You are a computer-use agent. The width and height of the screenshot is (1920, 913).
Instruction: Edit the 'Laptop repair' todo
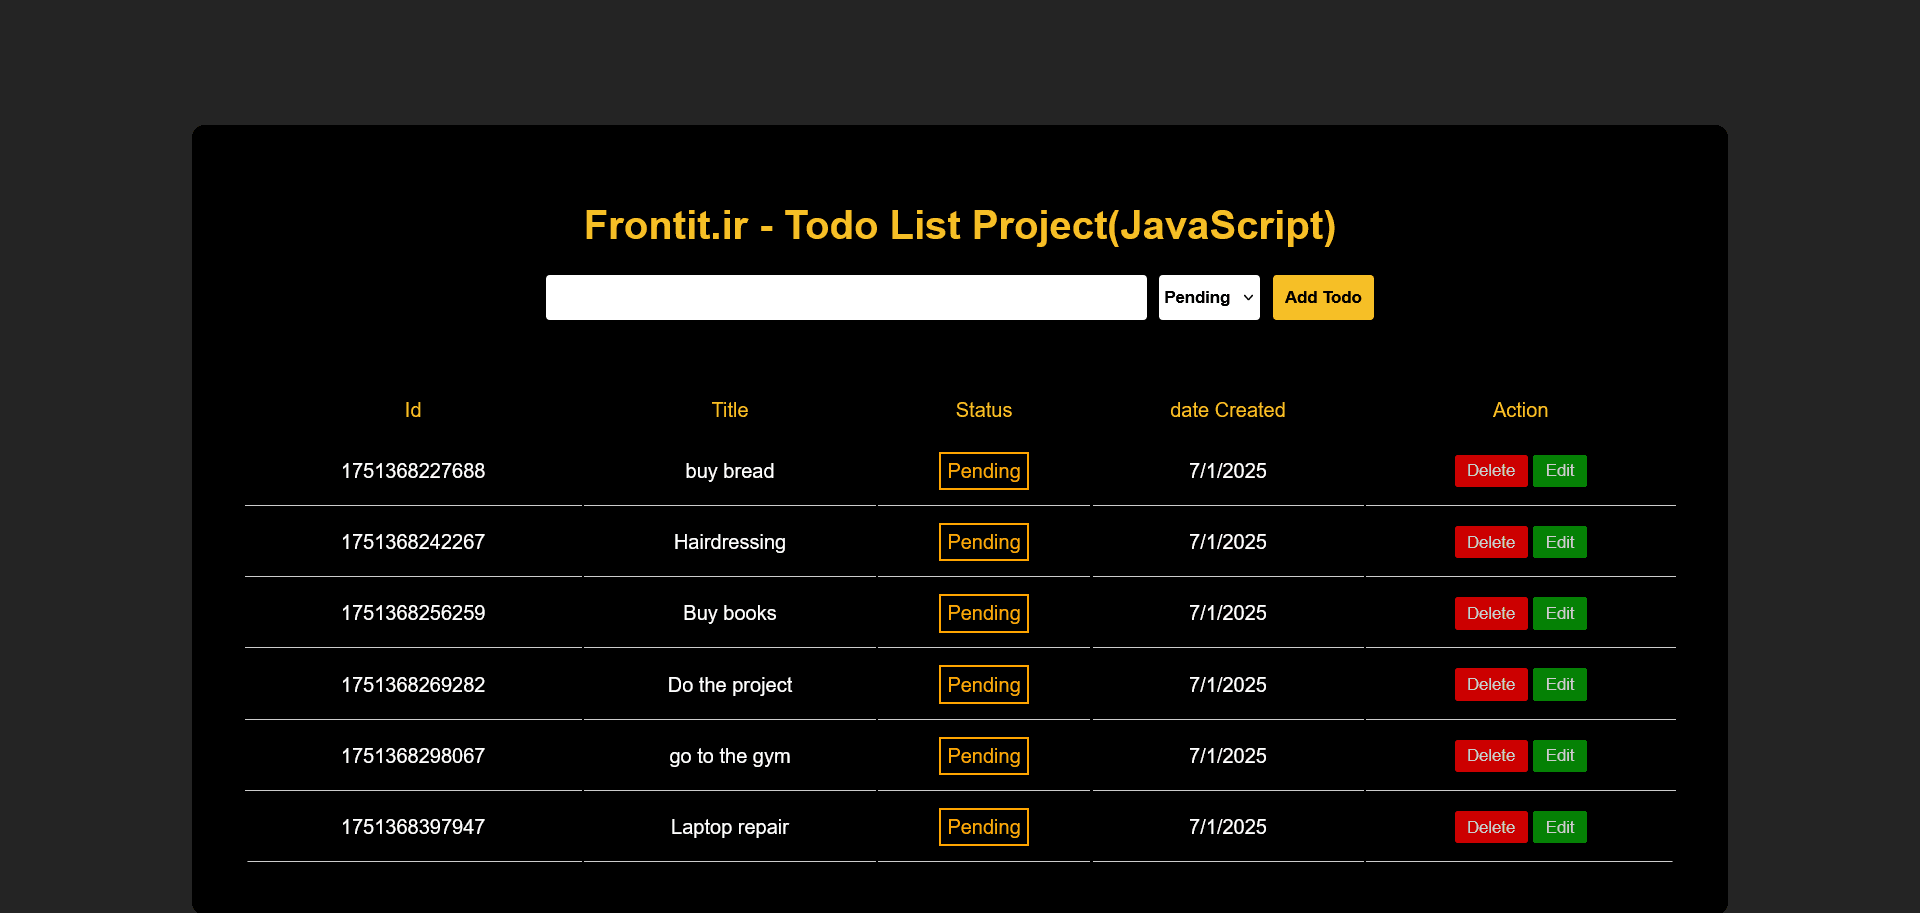[x=1559, y=827]
